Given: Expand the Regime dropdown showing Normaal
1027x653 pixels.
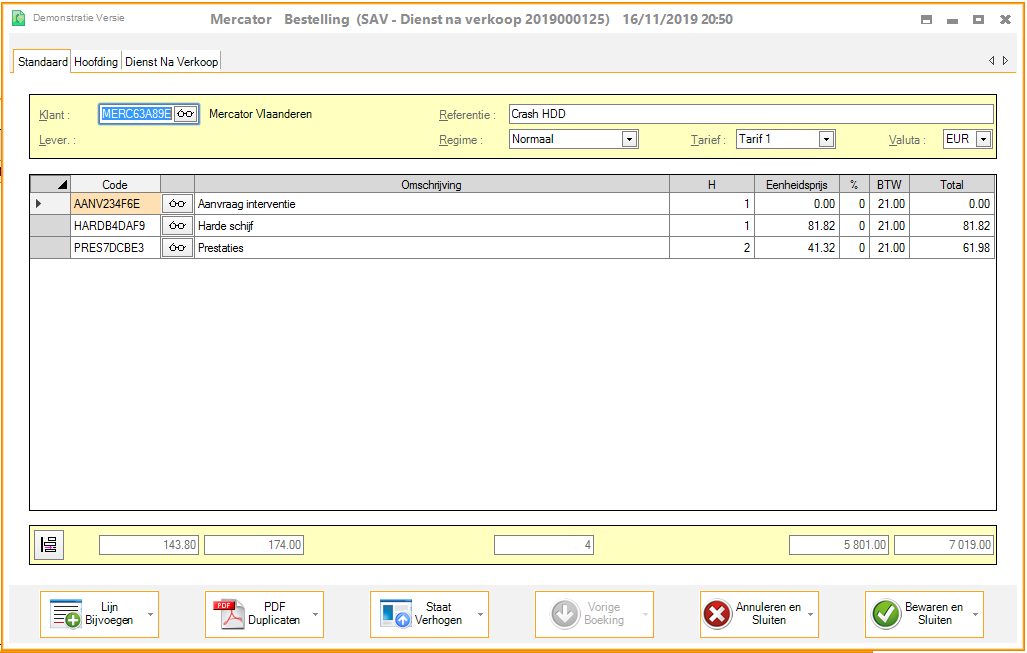Looking at the screenshot, I should (x=629, y=140).
